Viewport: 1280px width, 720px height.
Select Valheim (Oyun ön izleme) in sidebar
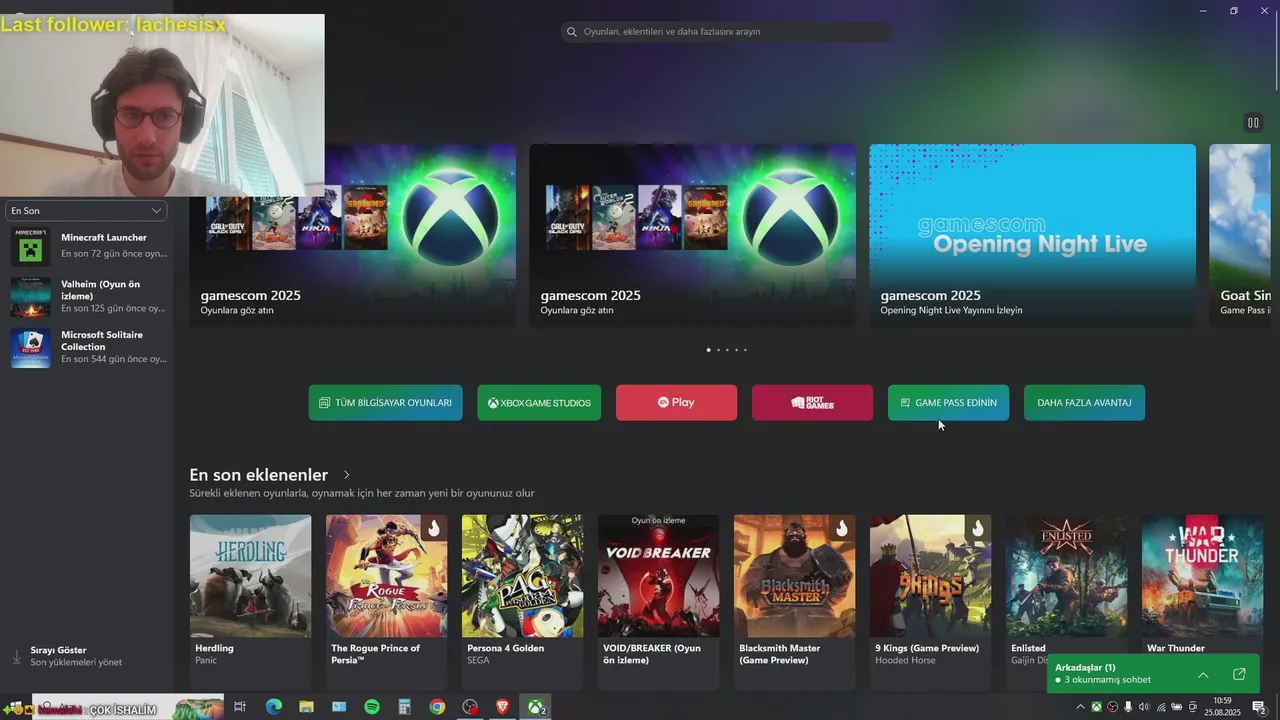tap(88, 297)
